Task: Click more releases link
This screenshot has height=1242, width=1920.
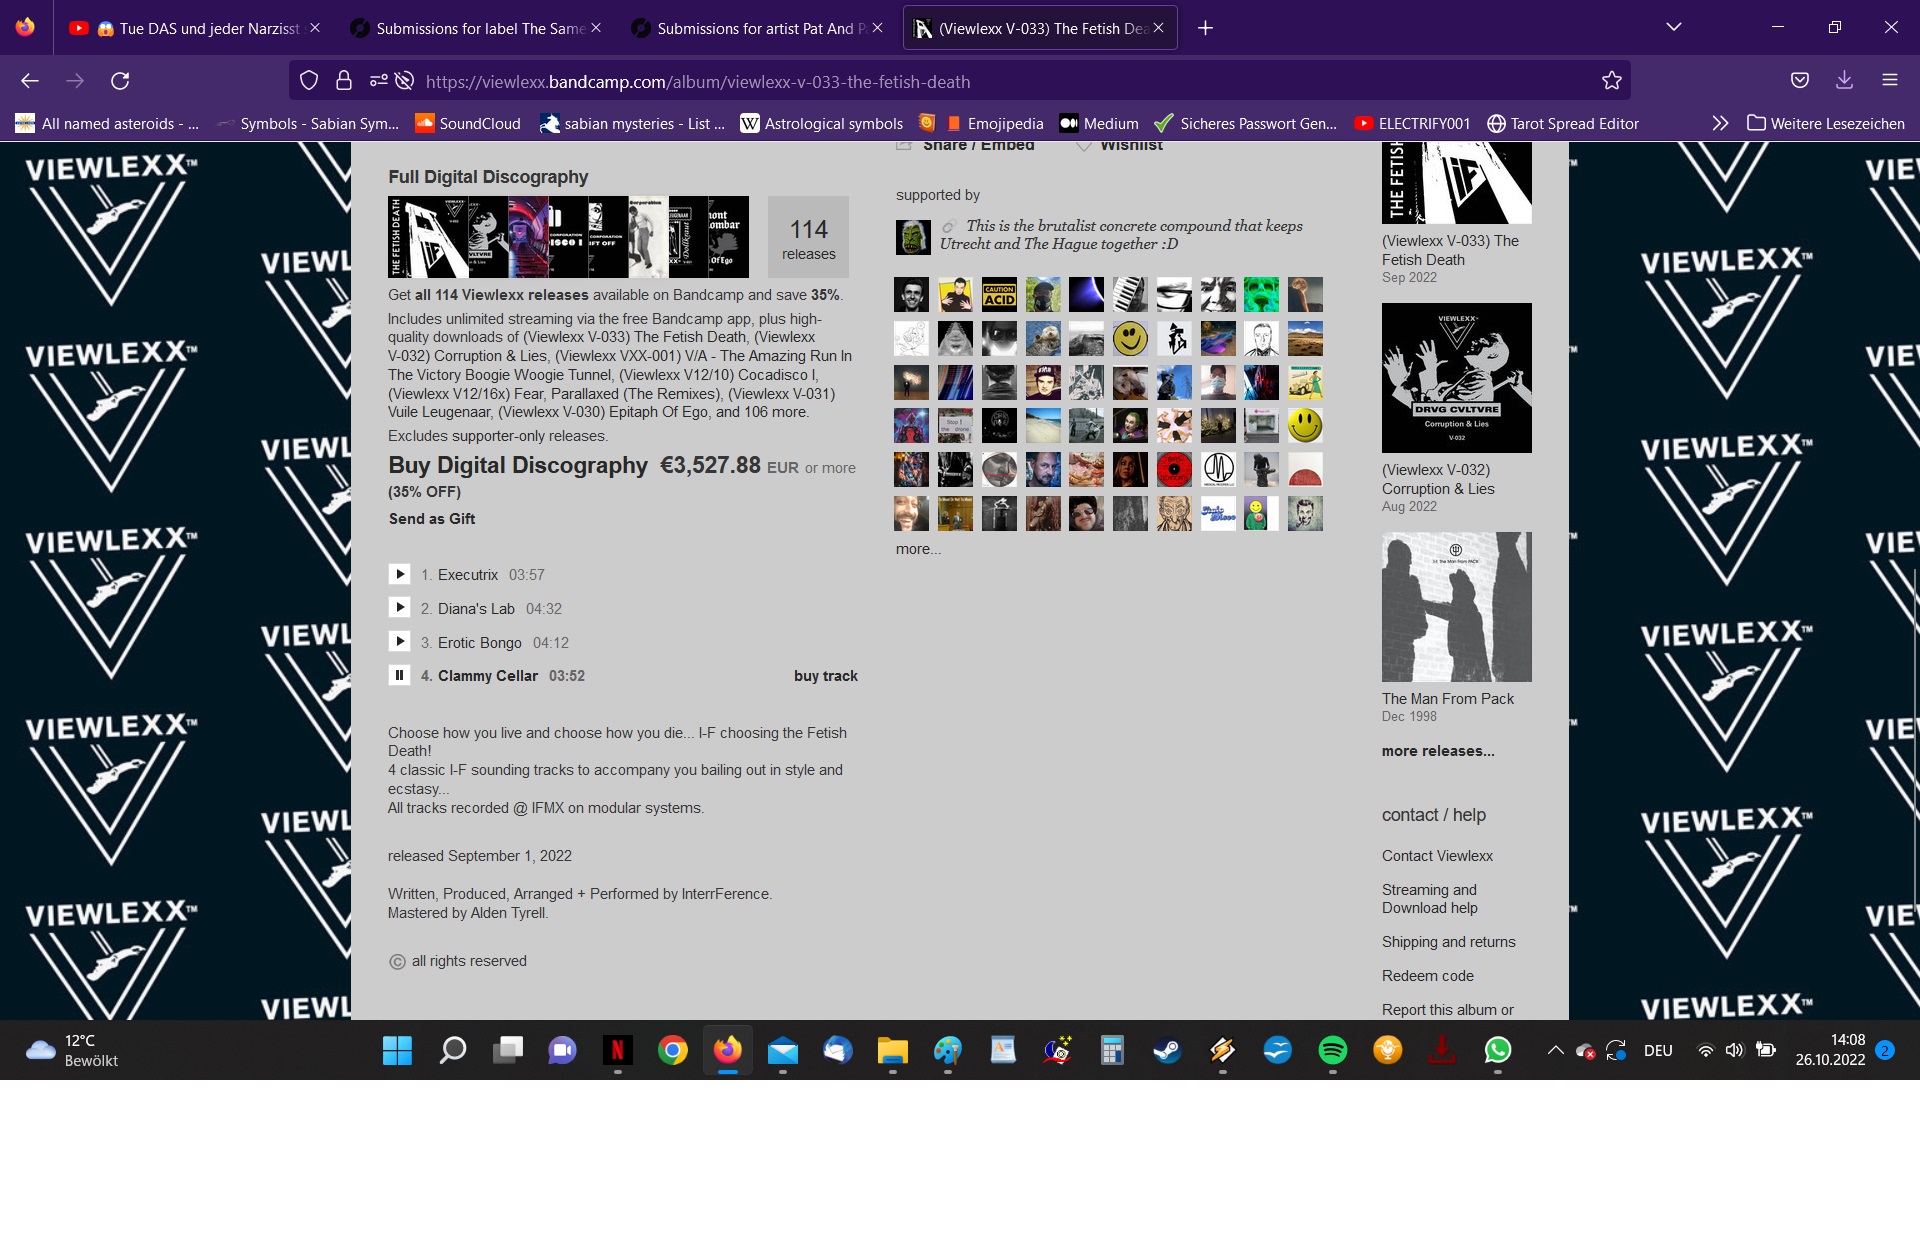Action: (x=1437, y=751)
